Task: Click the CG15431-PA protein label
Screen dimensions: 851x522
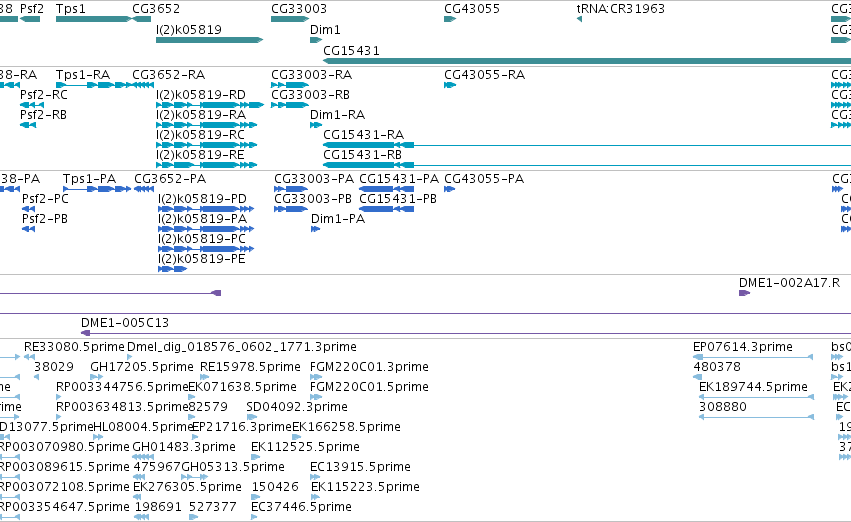Action: (399, 179)
